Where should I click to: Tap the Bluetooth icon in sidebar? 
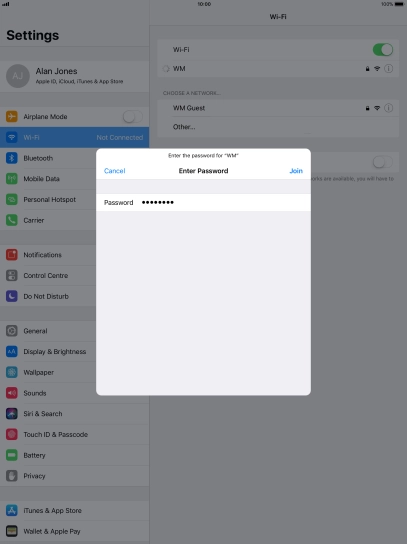[x=12, y=158]
